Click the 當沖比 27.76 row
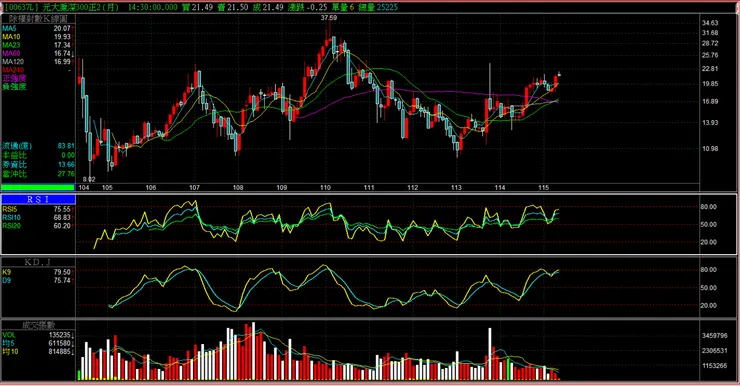The height and width of the screenshot is (386, 740). 38,174
